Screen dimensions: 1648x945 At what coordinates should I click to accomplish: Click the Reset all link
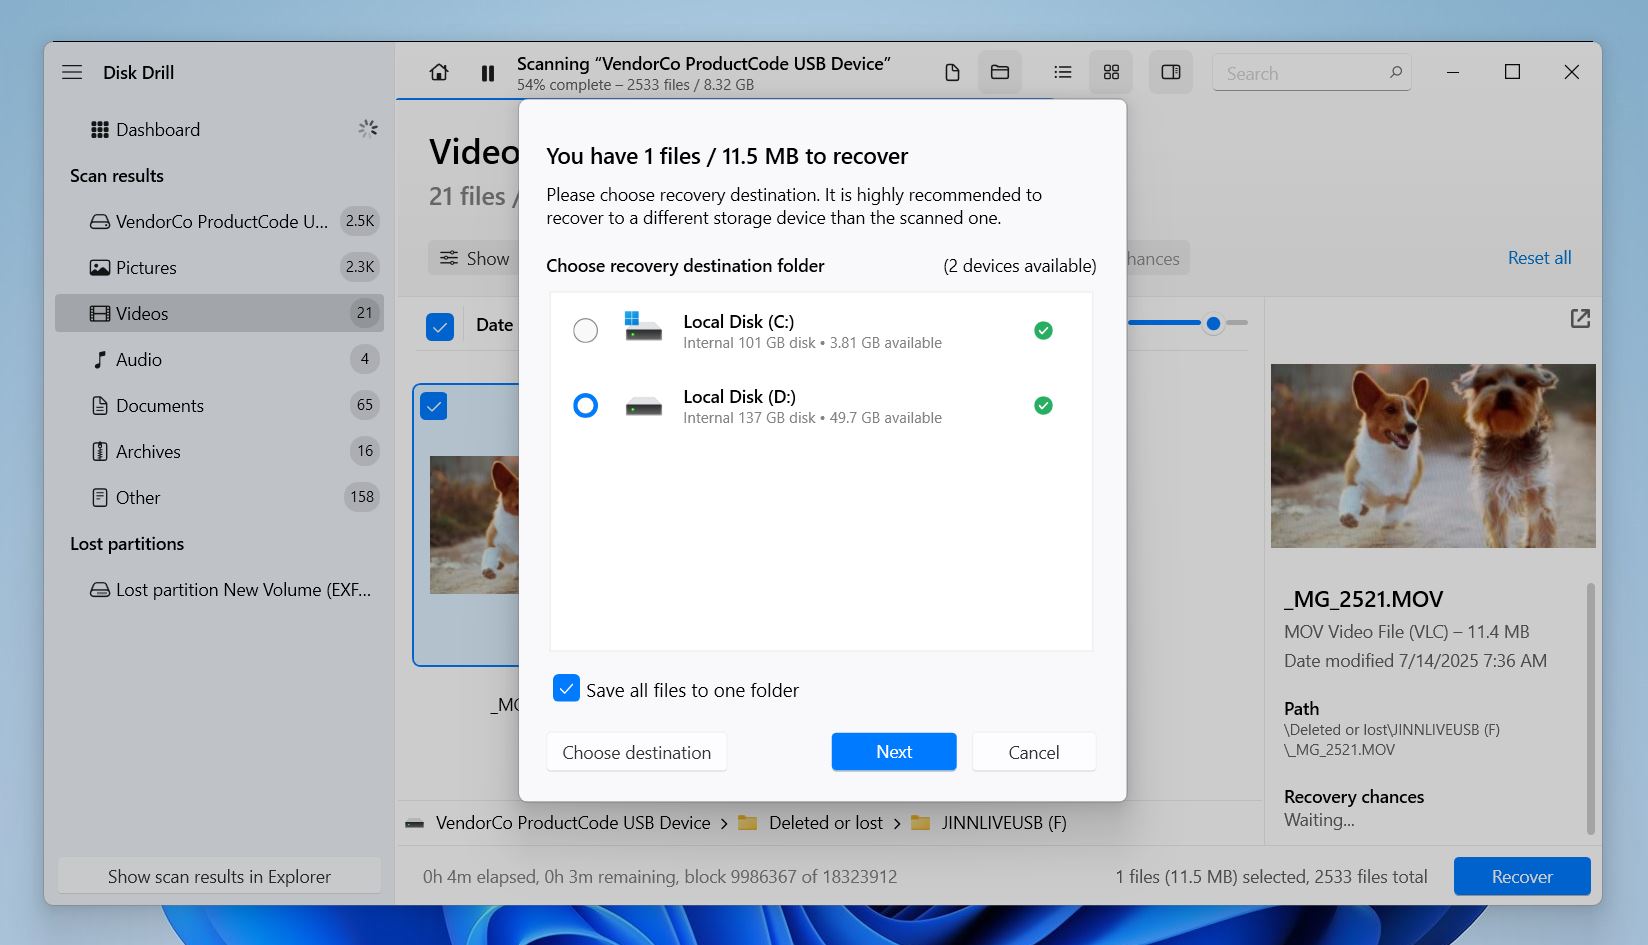click(1539, 257)
